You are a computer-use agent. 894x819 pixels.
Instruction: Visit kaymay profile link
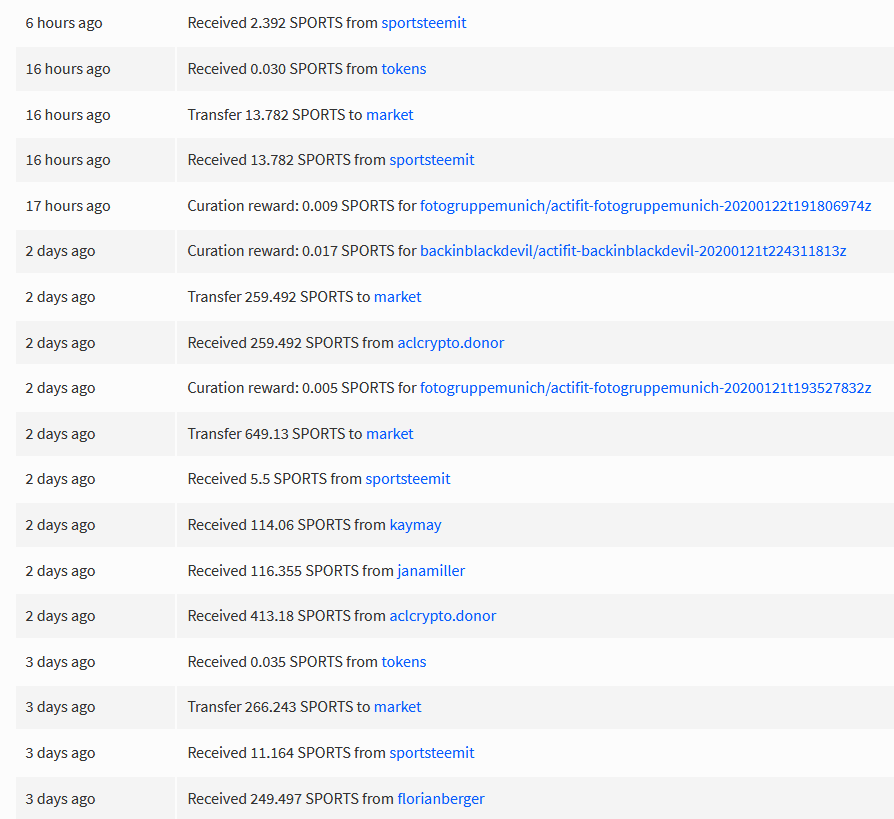415,525
